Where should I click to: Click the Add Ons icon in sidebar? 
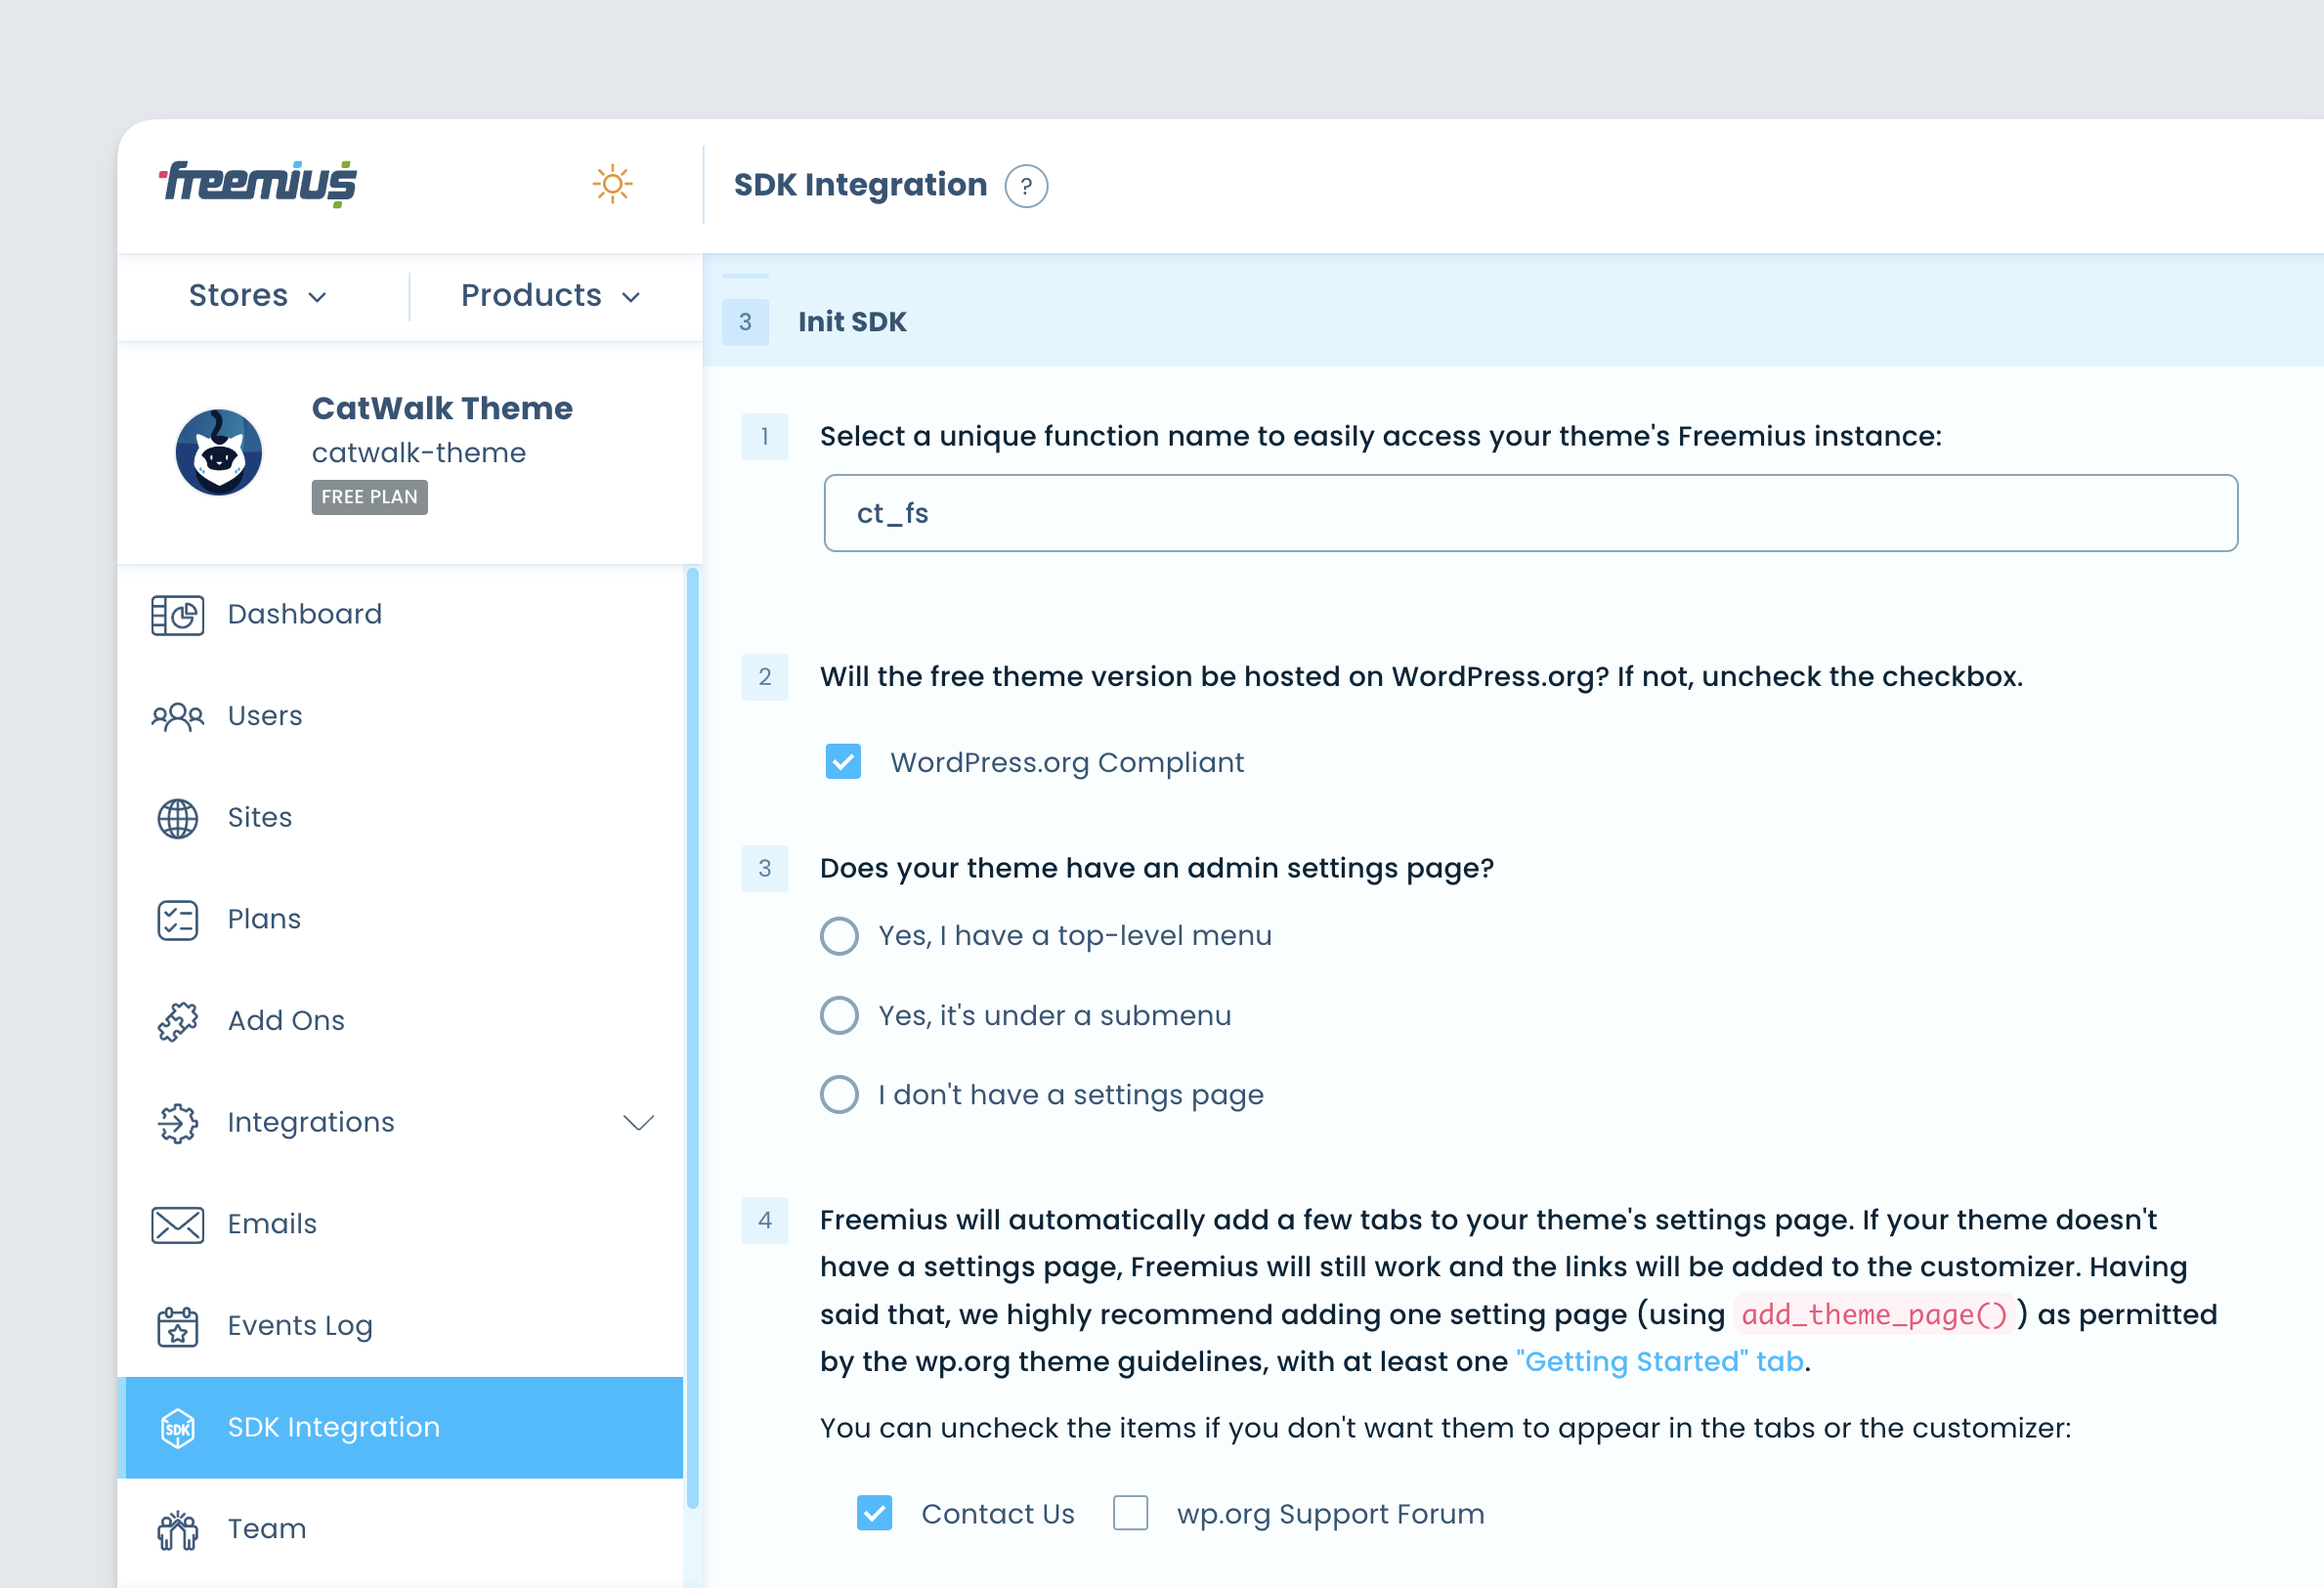(x=179, y=1021)
